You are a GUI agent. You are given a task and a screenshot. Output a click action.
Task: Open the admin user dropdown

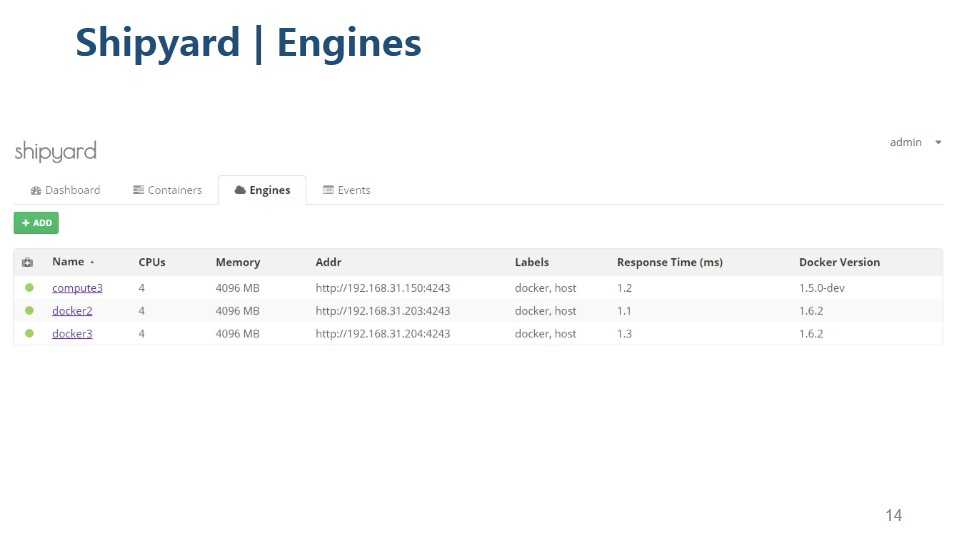915,142
